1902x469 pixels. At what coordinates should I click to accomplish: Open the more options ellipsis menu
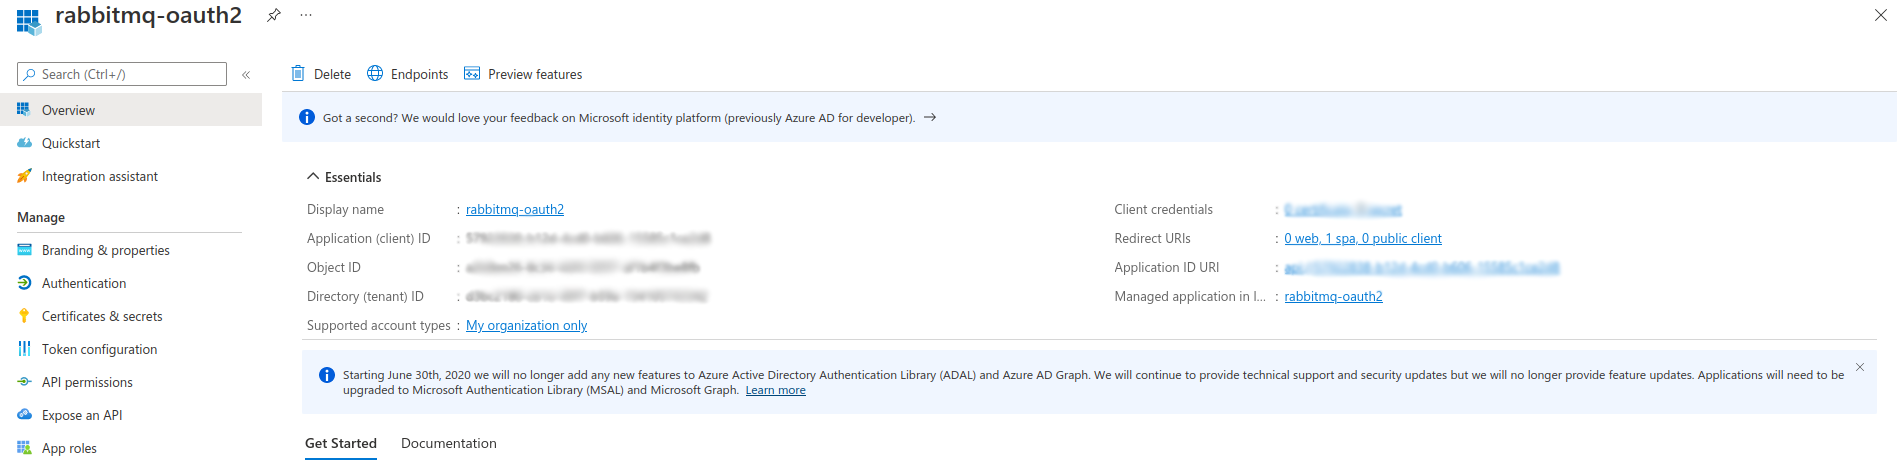point(306,15)
